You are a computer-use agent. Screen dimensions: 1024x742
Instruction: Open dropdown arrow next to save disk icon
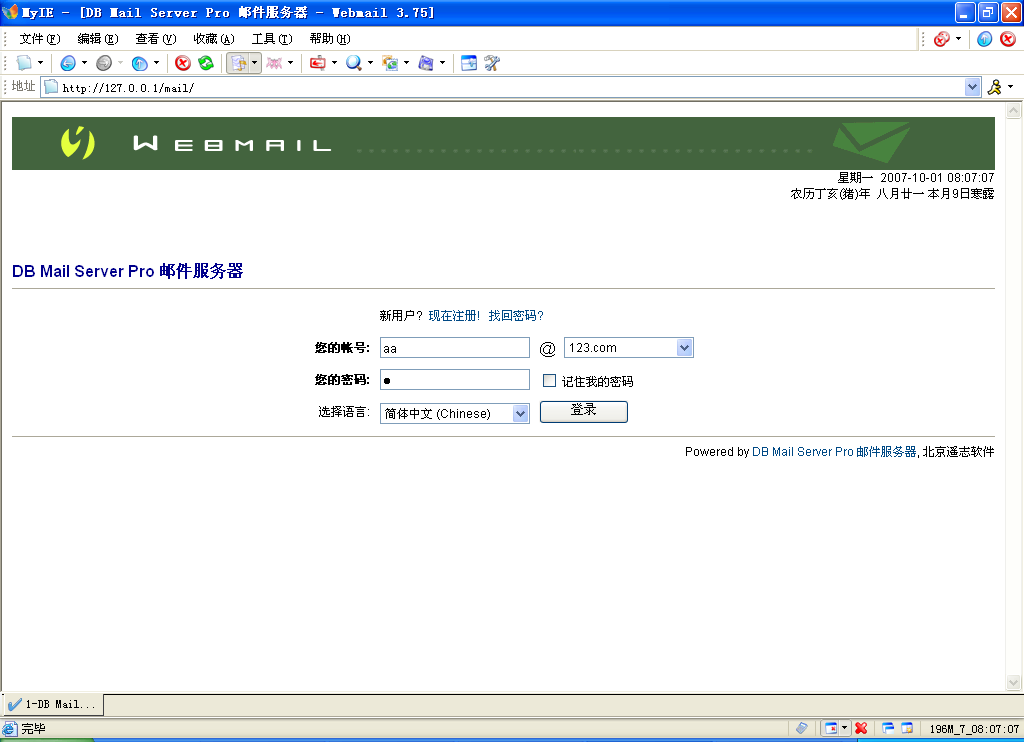pyautogui.click(x=442, y=63)
